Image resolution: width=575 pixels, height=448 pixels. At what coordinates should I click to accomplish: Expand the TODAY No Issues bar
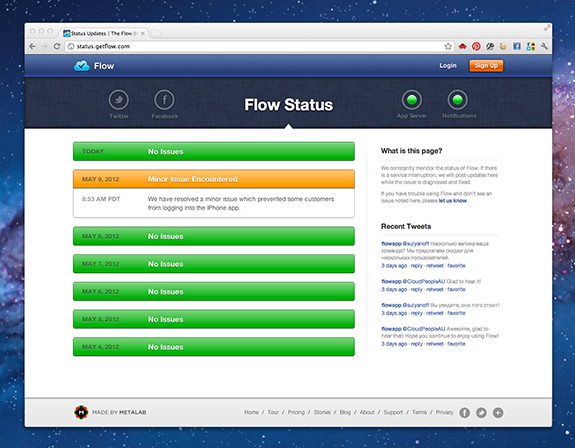click(214, 151)
